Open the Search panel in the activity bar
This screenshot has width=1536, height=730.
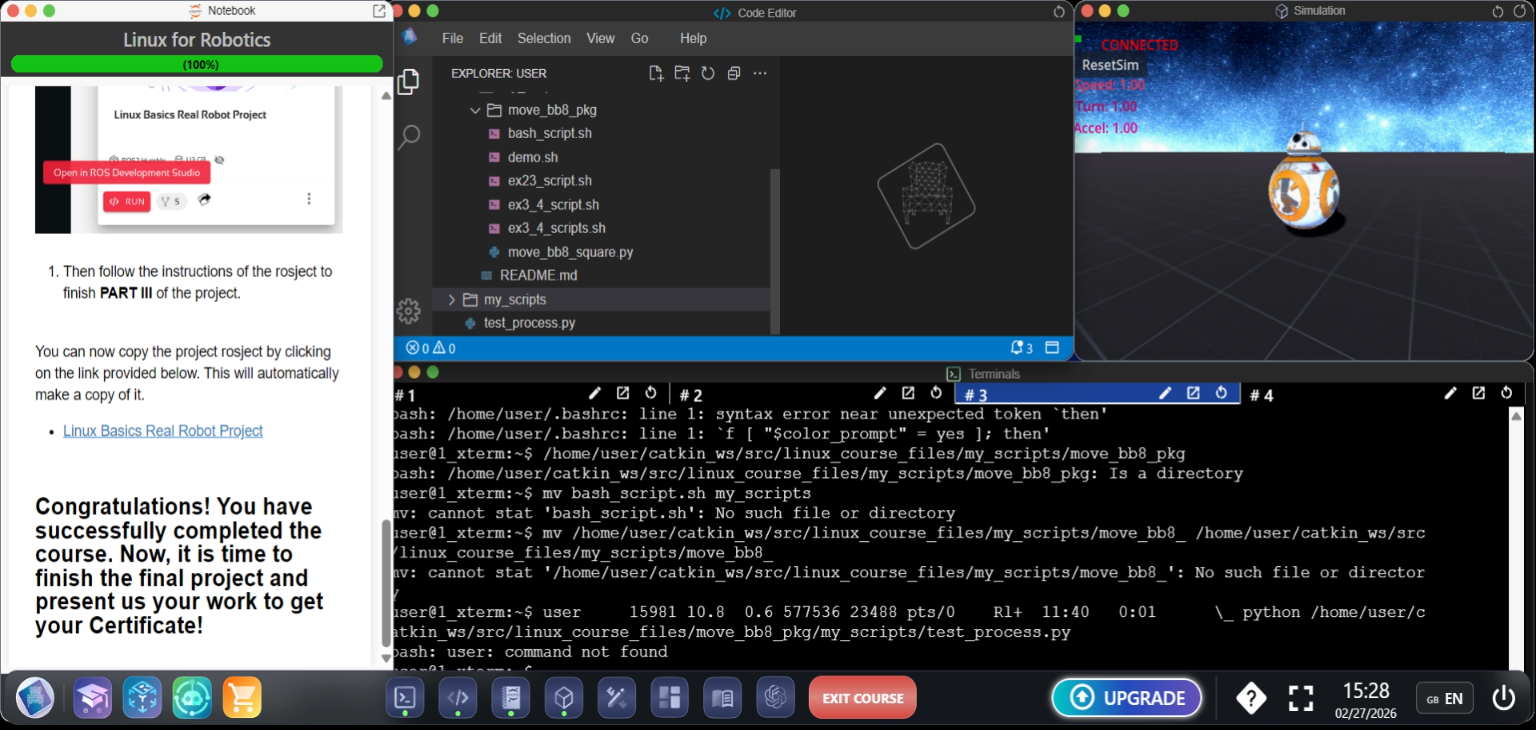point(408,137)
